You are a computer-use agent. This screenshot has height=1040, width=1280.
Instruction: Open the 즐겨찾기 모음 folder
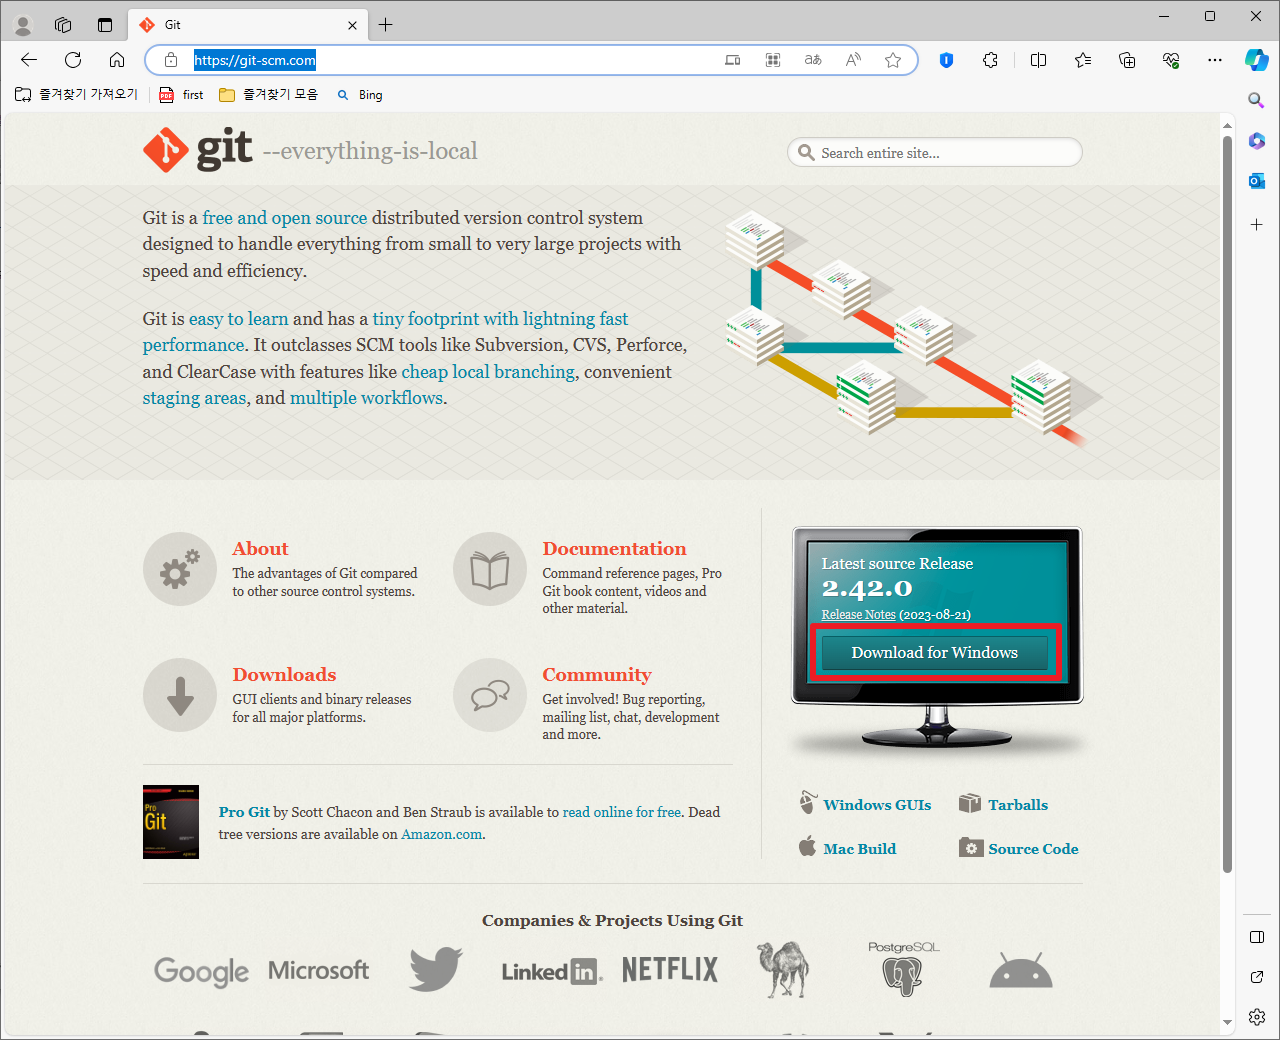coord(268,95)
